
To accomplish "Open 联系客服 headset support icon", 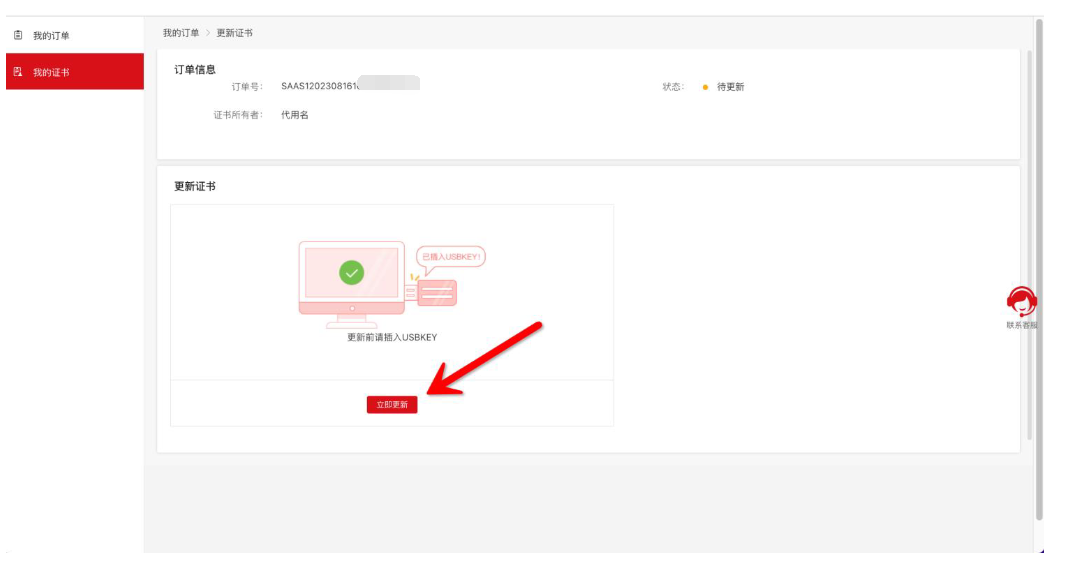I will click(x=1021, y=300).
